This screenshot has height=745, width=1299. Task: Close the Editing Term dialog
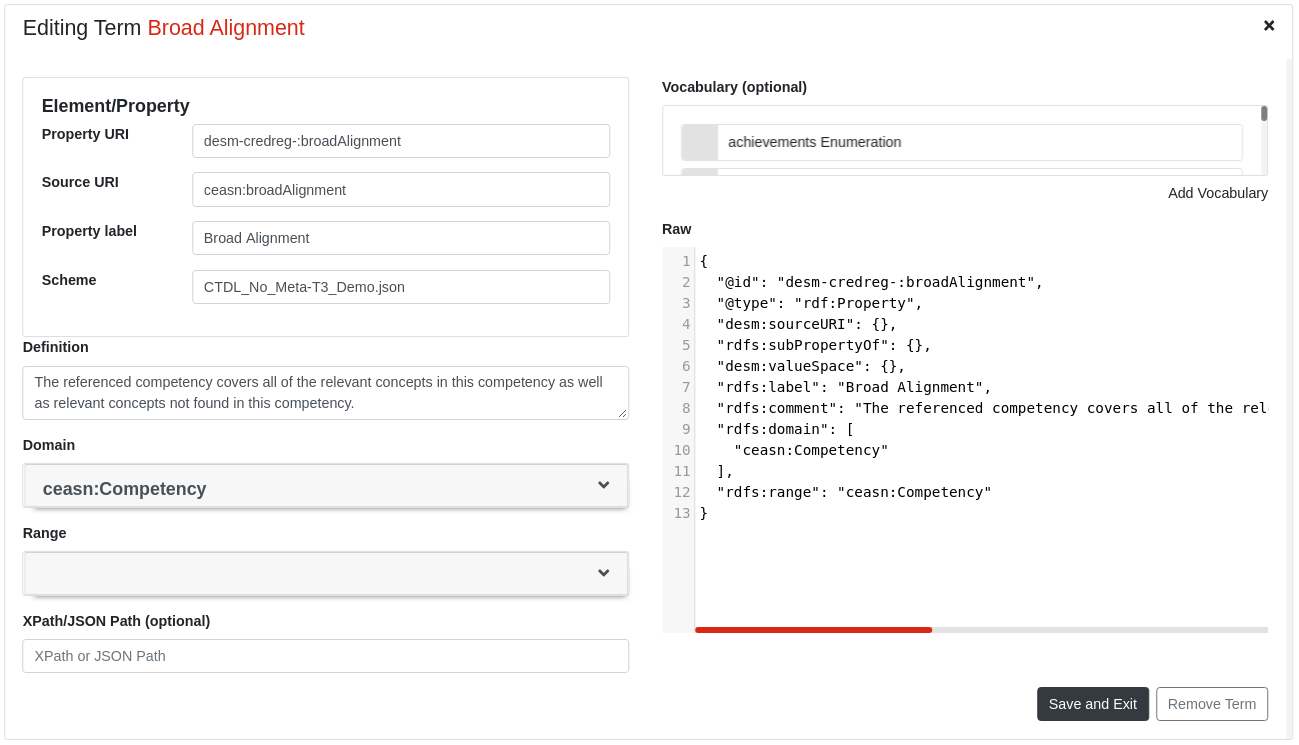(x=1269, y=26)
